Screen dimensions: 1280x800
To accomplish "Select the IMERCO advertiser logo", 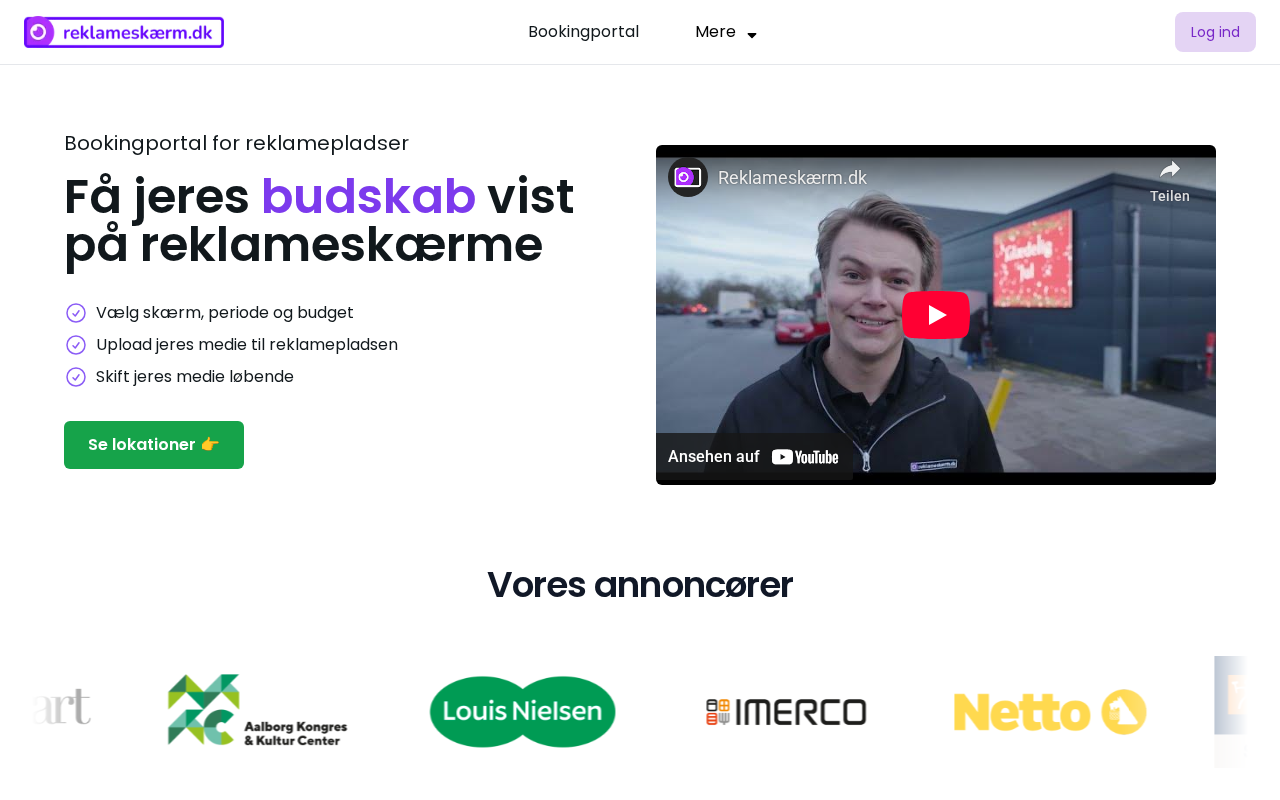I will pyautogui.click(x=786, y=712).
